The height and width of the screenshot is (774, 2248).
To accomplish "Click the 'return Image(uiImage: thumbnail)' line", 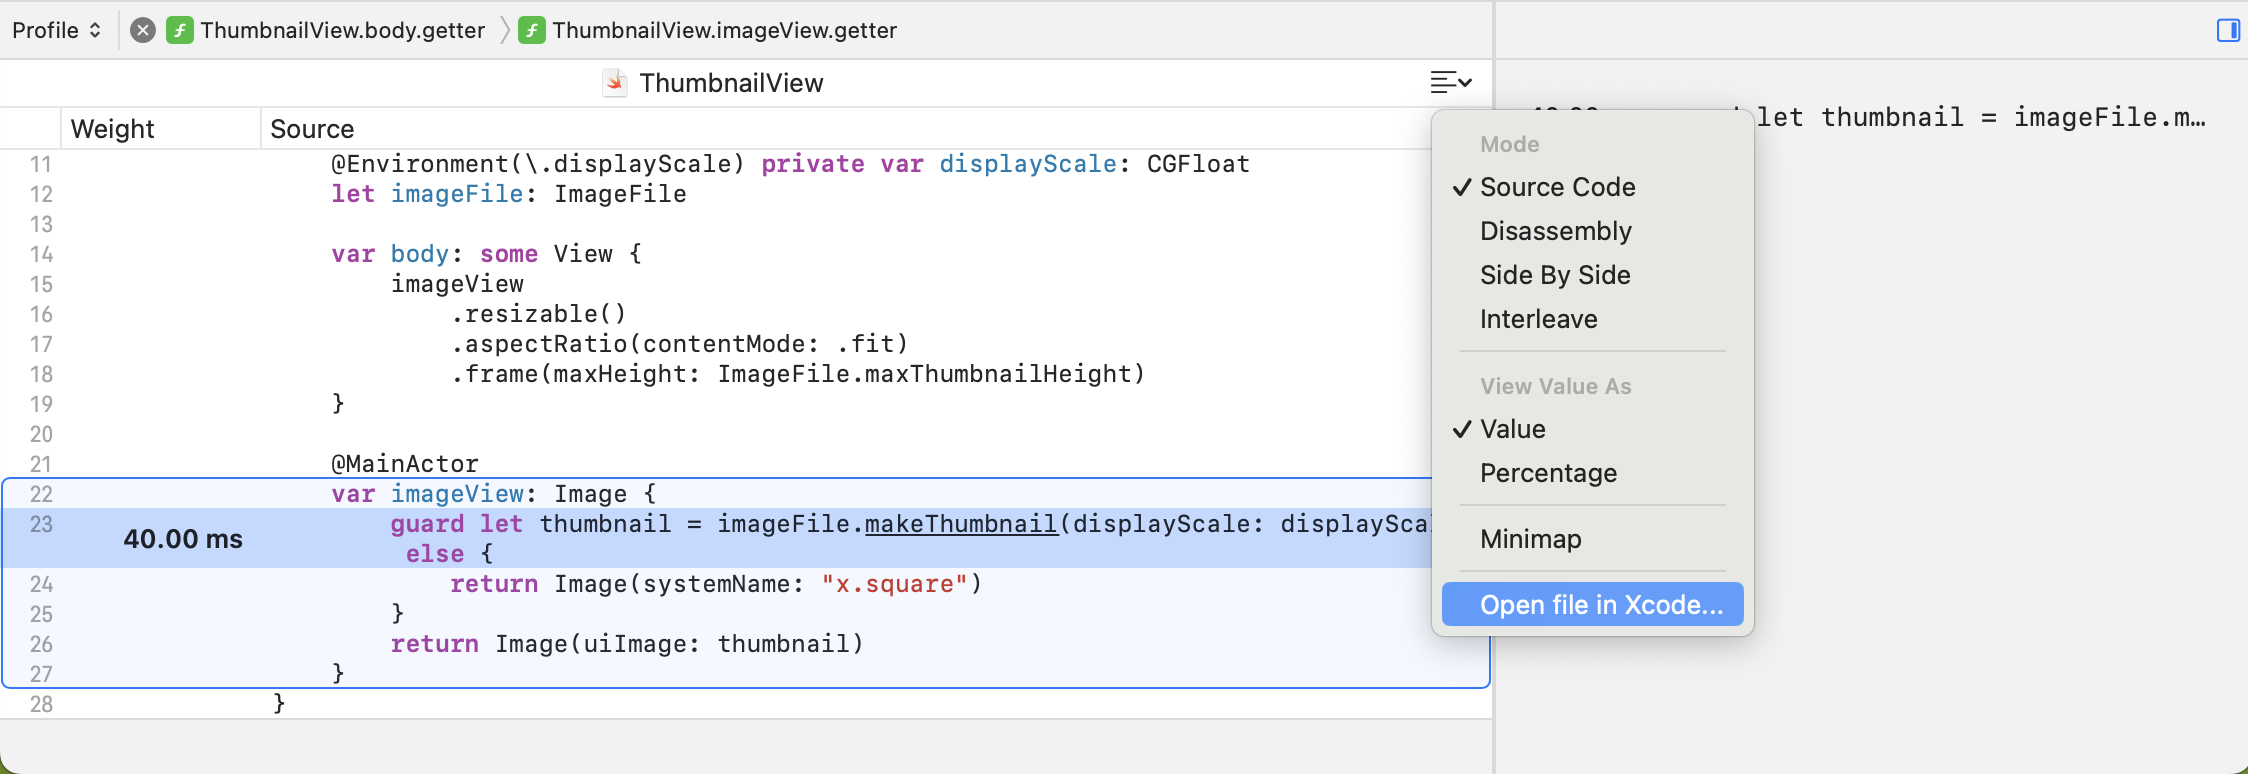I will (x=627, y=644).
